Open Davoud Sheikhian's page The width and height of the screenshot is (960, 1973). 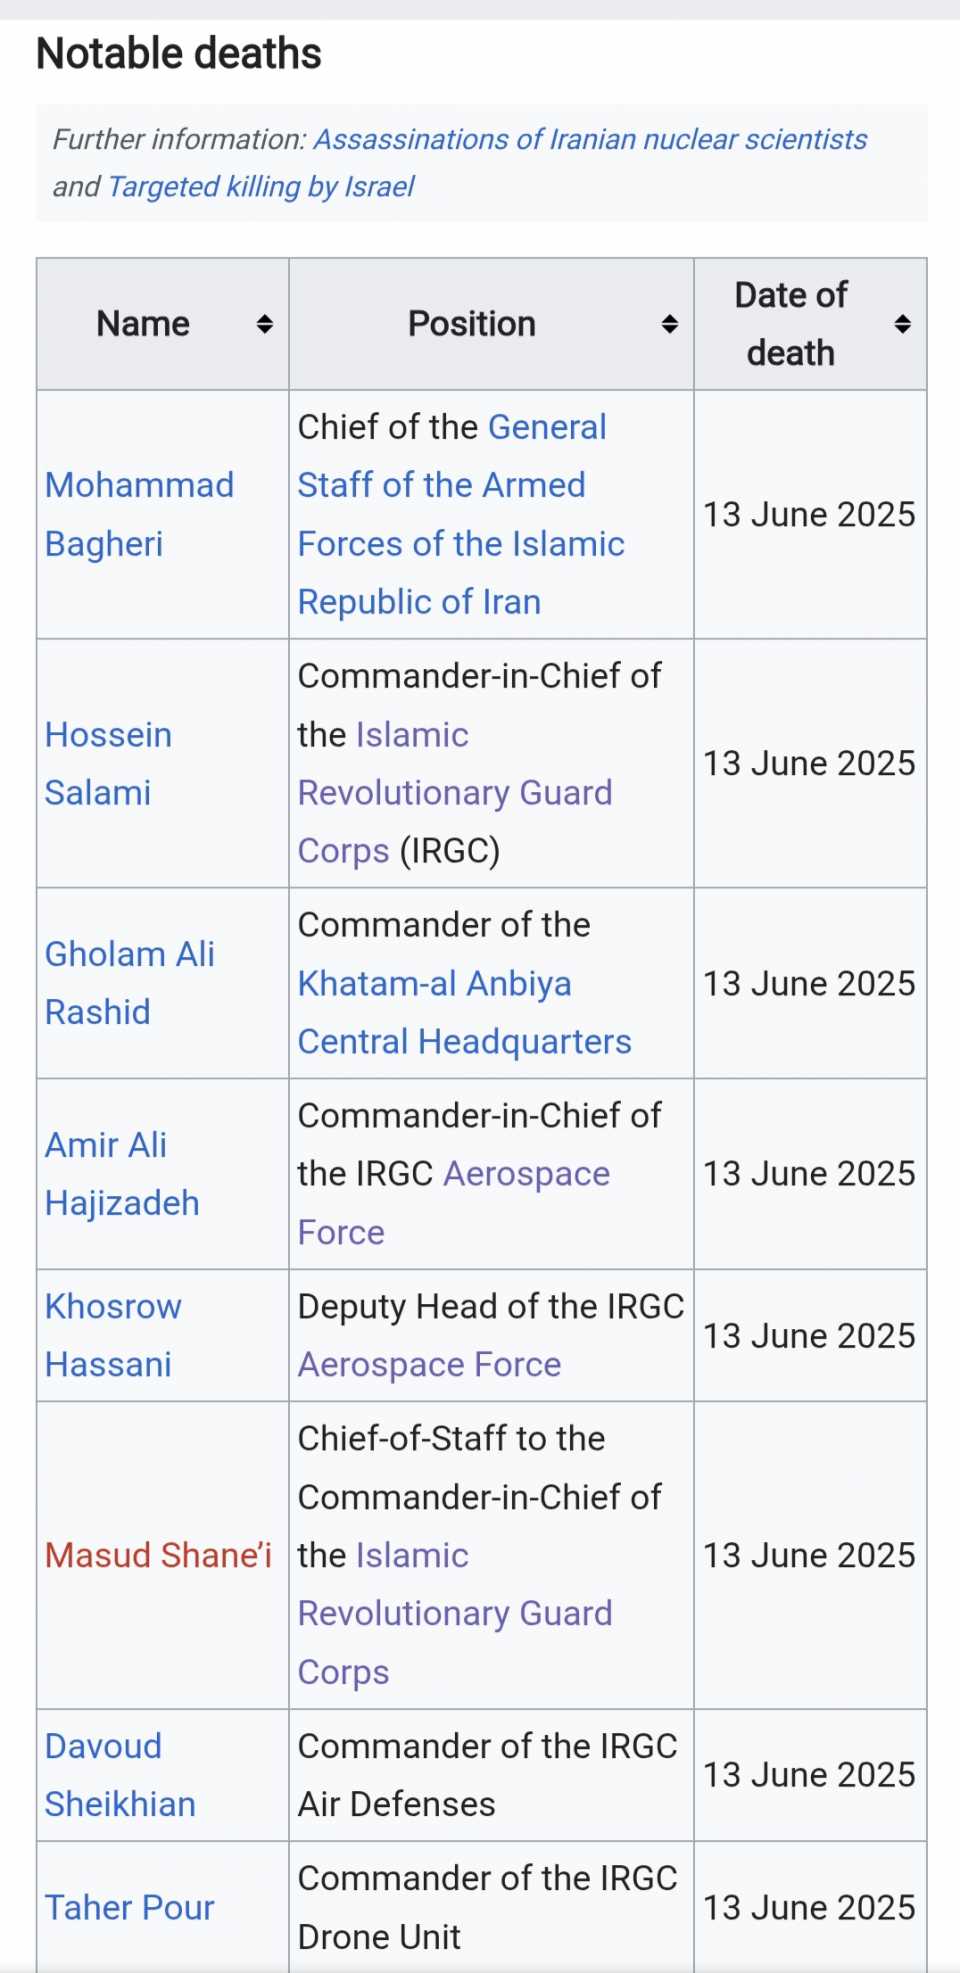pos(120,1775)
